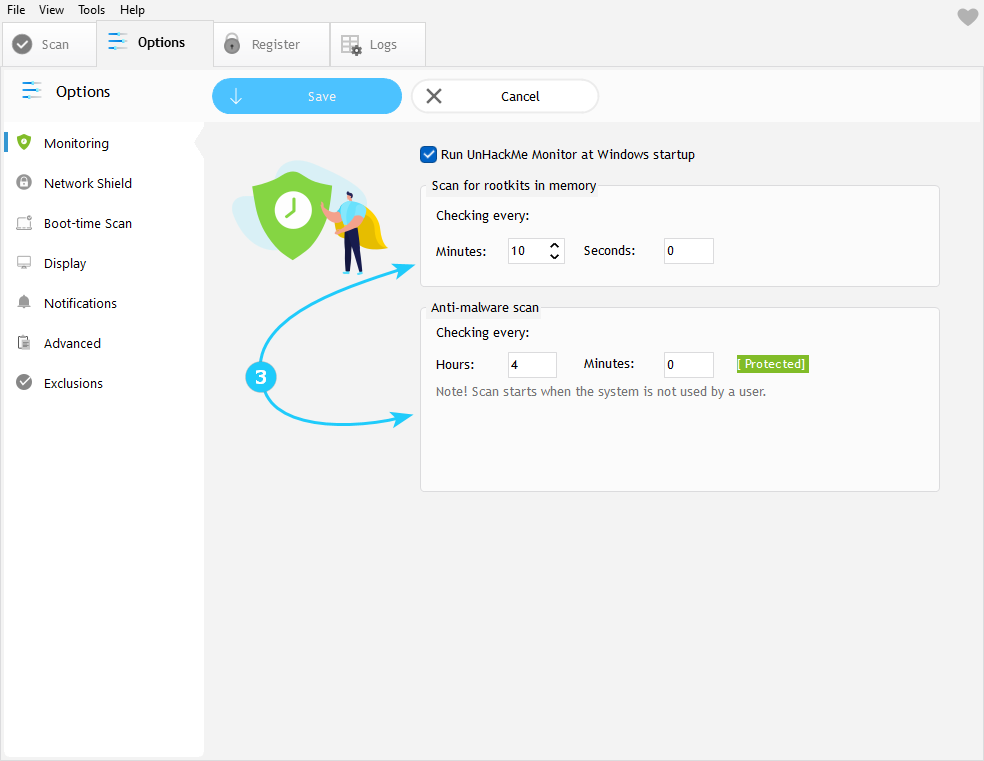
Task: Click the Exclusions checkmark icon
Action: click(x=24, y=383)
